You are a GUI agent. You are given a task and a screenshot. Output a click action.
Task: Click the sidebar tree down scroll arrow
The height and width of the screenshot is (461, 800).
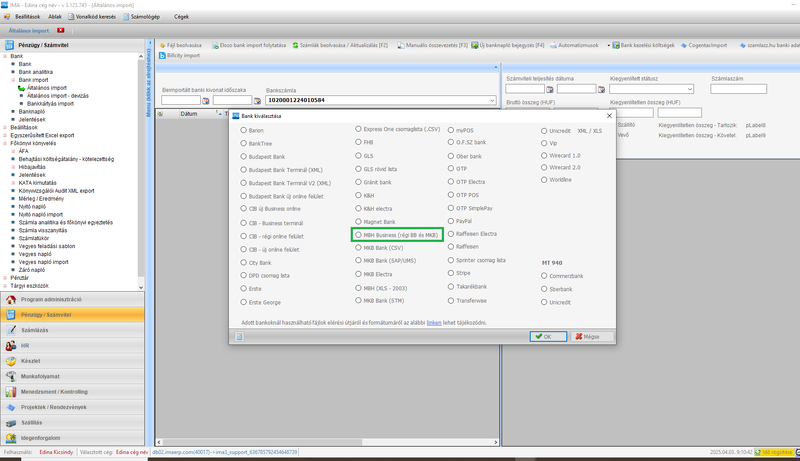coord(141,287)
